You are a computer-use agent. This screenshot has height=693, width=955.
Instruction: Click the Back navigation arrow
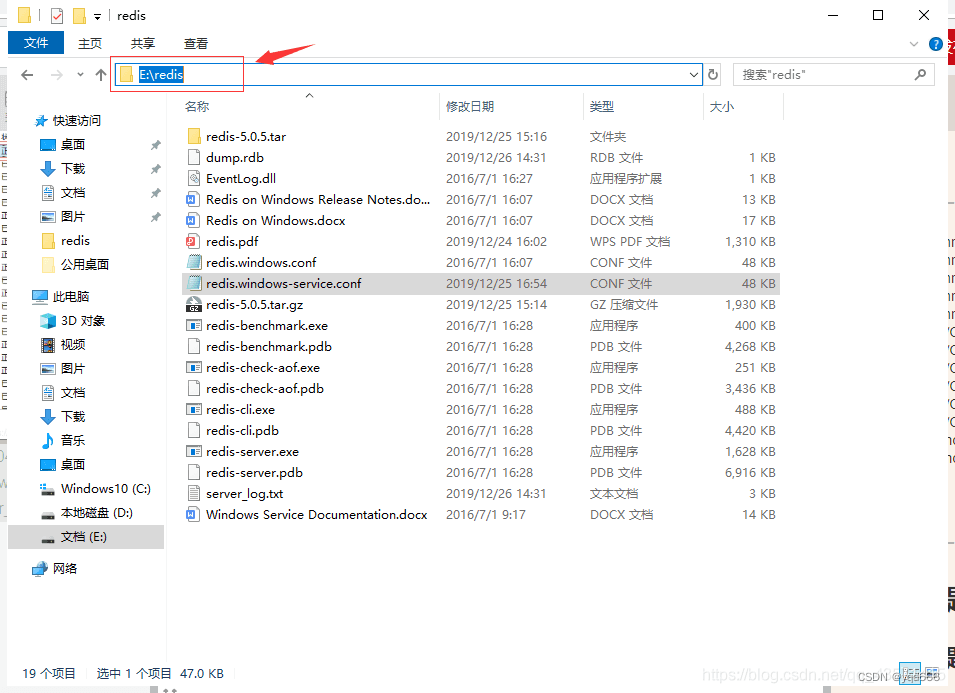(x=27, y=75)
